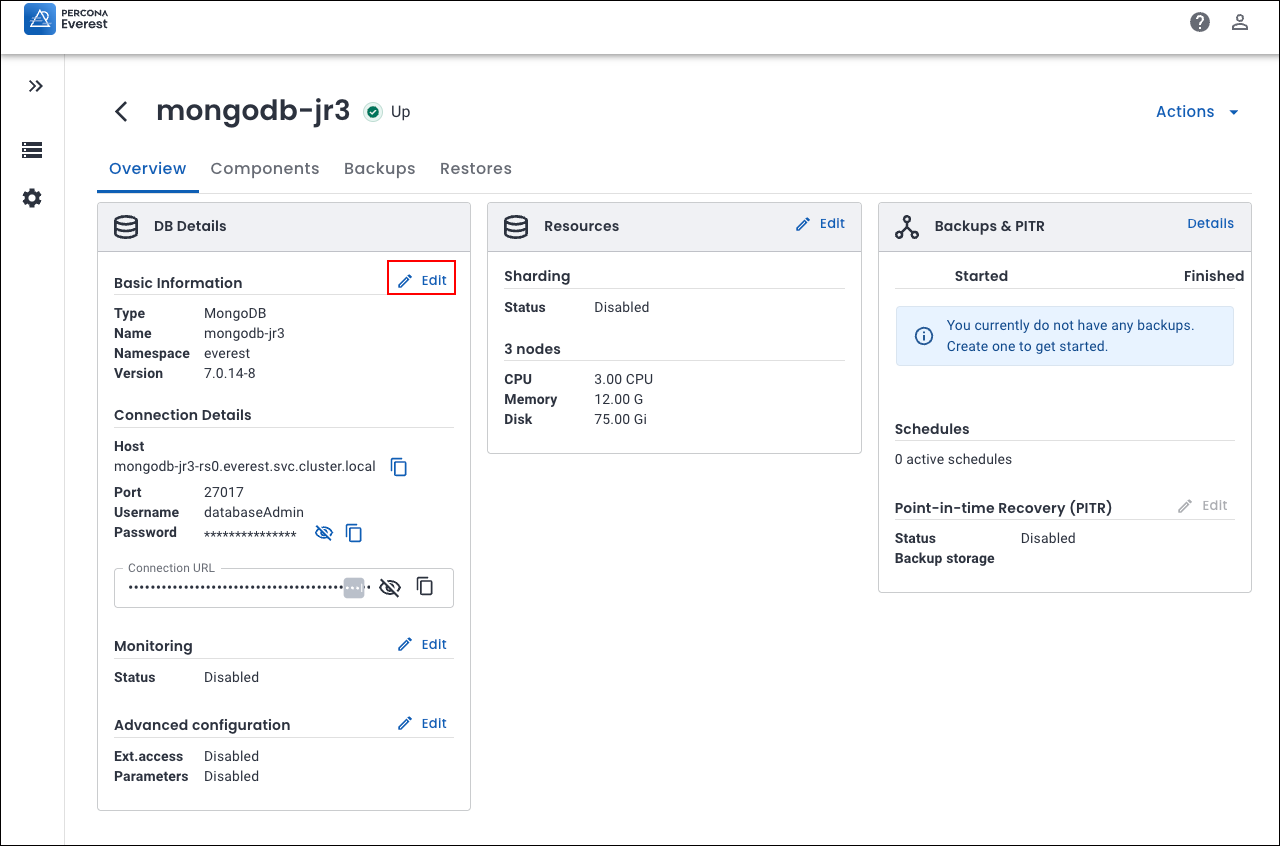Switch to the Backups tab
Viewport: 1280px width, 846px height.
pyautogui.click(x=379, y=169)
